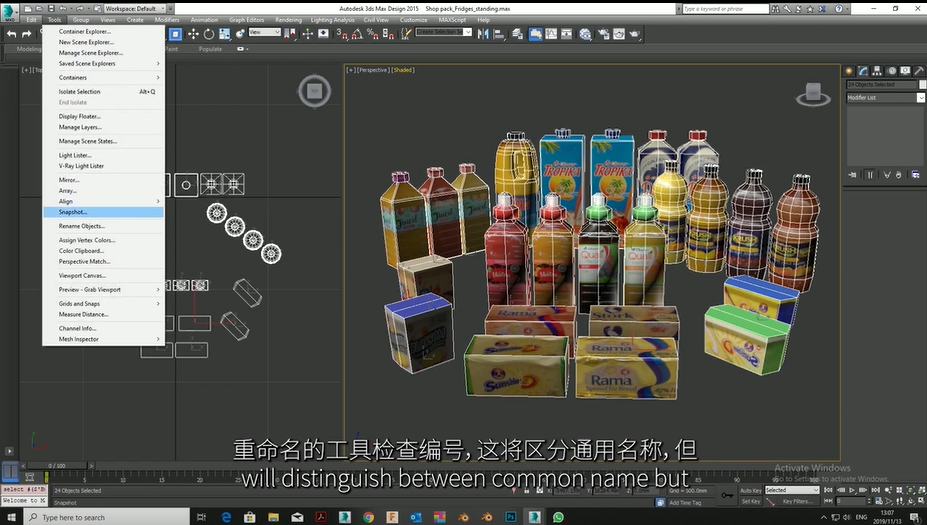Open Photoshop from the Windows taskbar
The width and height of the screenshot is (927, 525).
(510, 517)
